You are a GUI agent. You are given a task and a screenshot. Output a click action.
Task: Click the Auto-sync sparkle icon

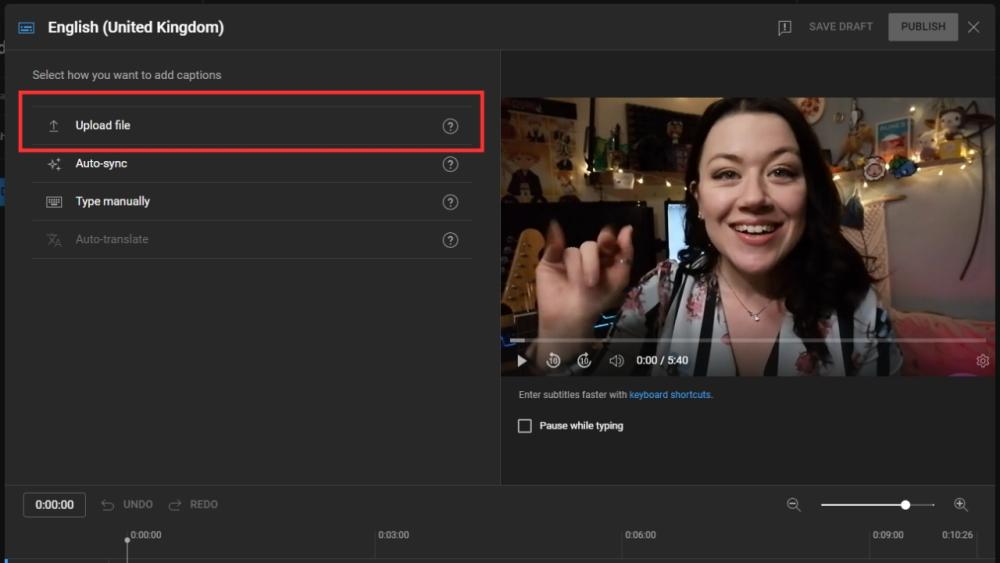point(54,165)
